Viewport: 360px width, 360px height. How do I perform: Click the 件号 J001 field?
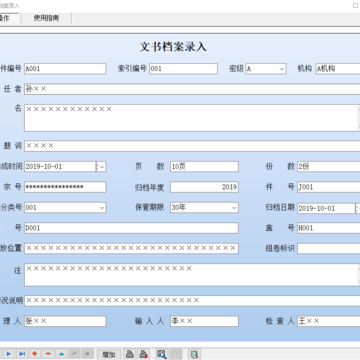(x=329, y=187)
